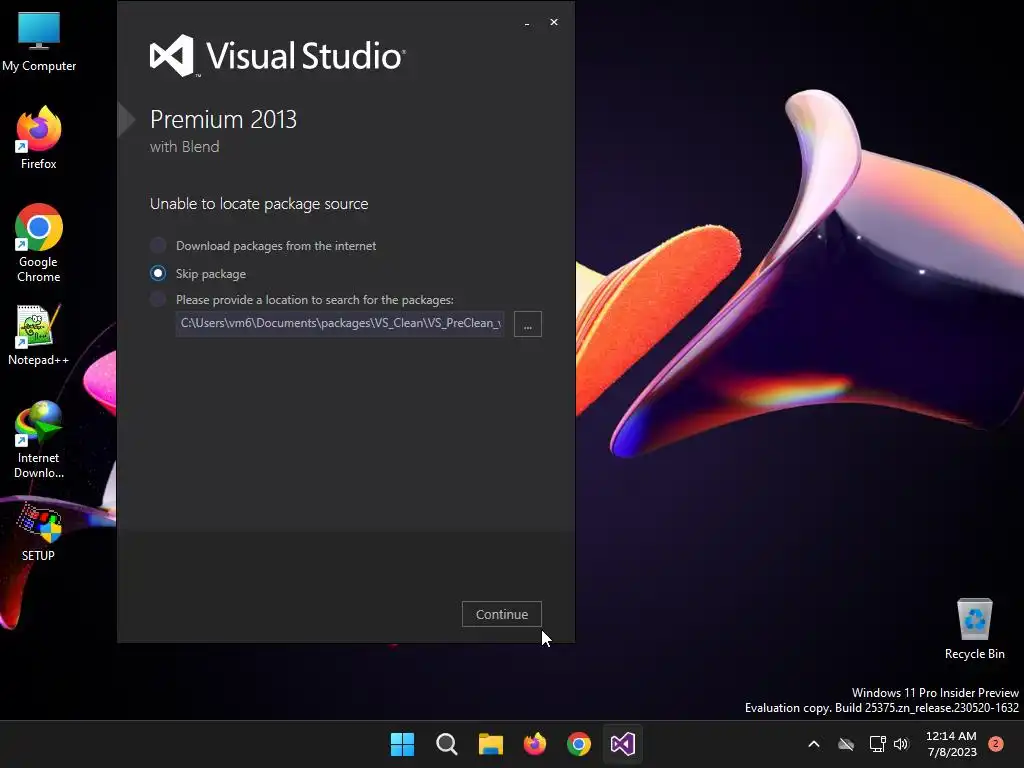Viewport: 1024px width, 768px height.
Task: Expand the hidden system tray icons
Action: (x=814, y=744)
